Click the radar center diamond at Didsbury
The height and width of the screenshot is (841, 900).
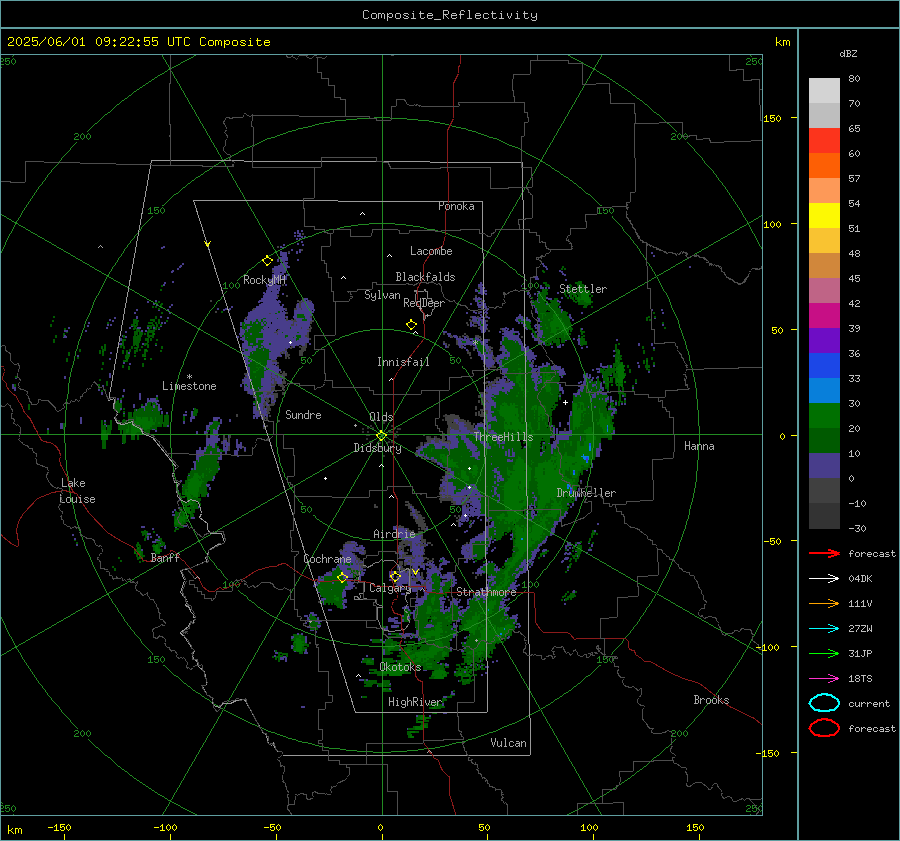coord(382,435)
